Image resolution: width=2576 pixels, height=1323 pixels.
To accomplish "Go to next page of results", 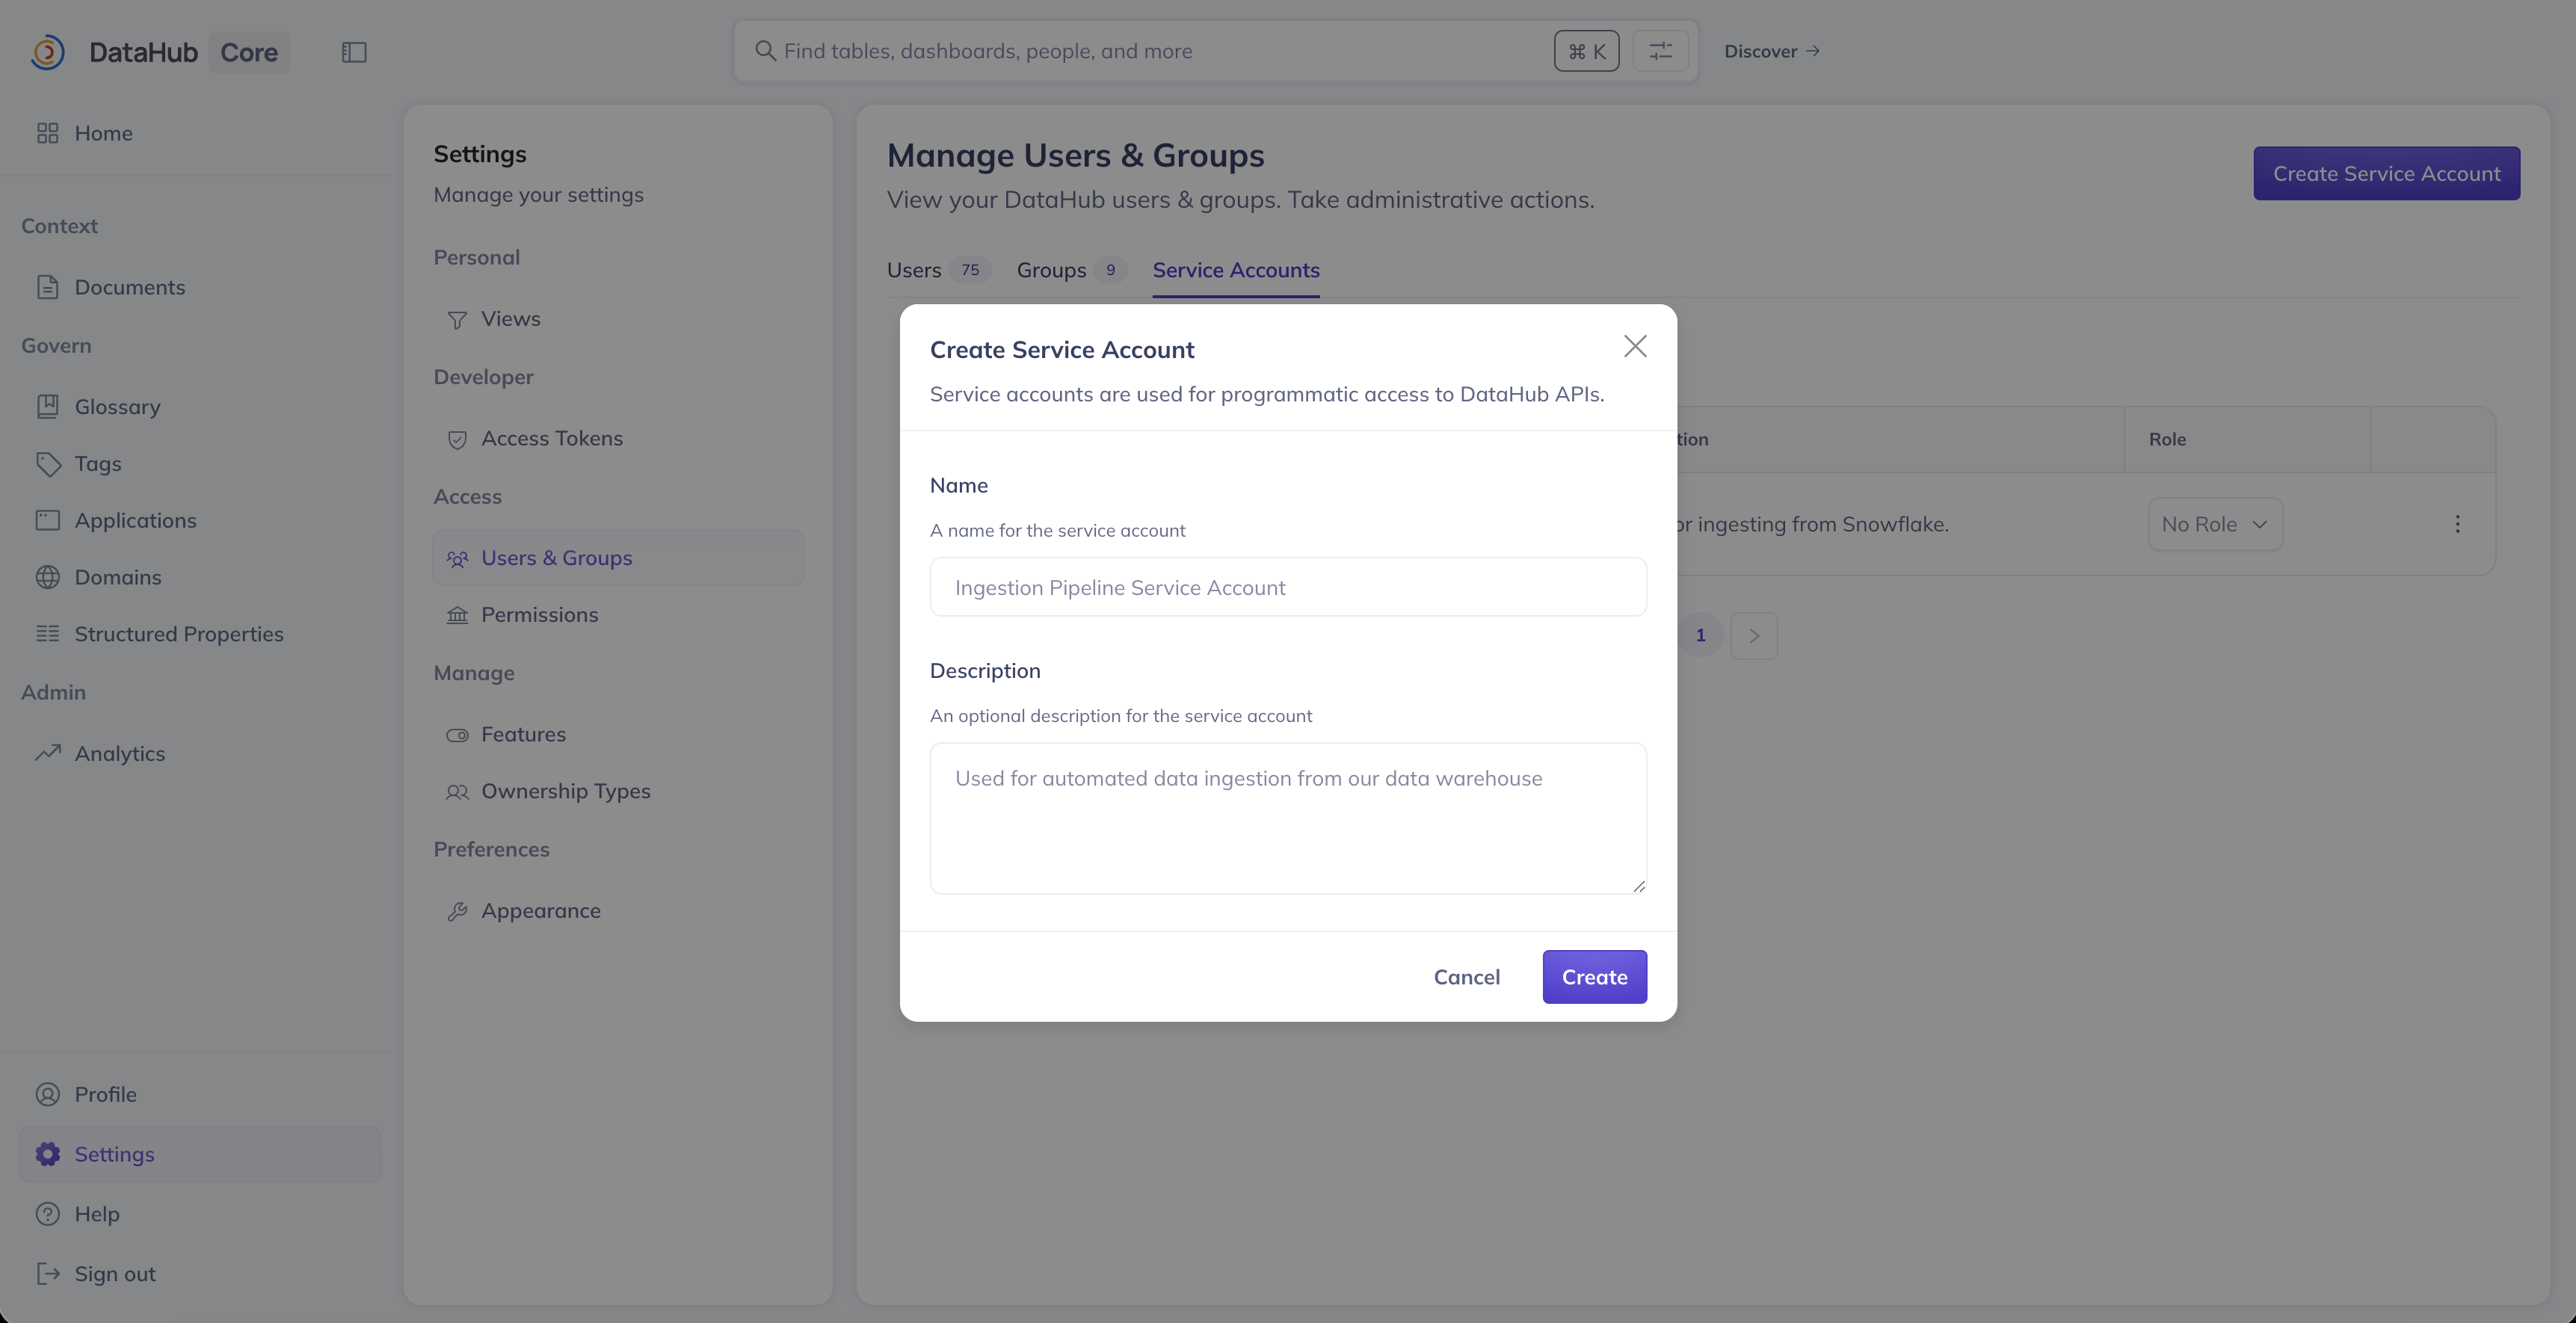I will (x=1754, y=636).
